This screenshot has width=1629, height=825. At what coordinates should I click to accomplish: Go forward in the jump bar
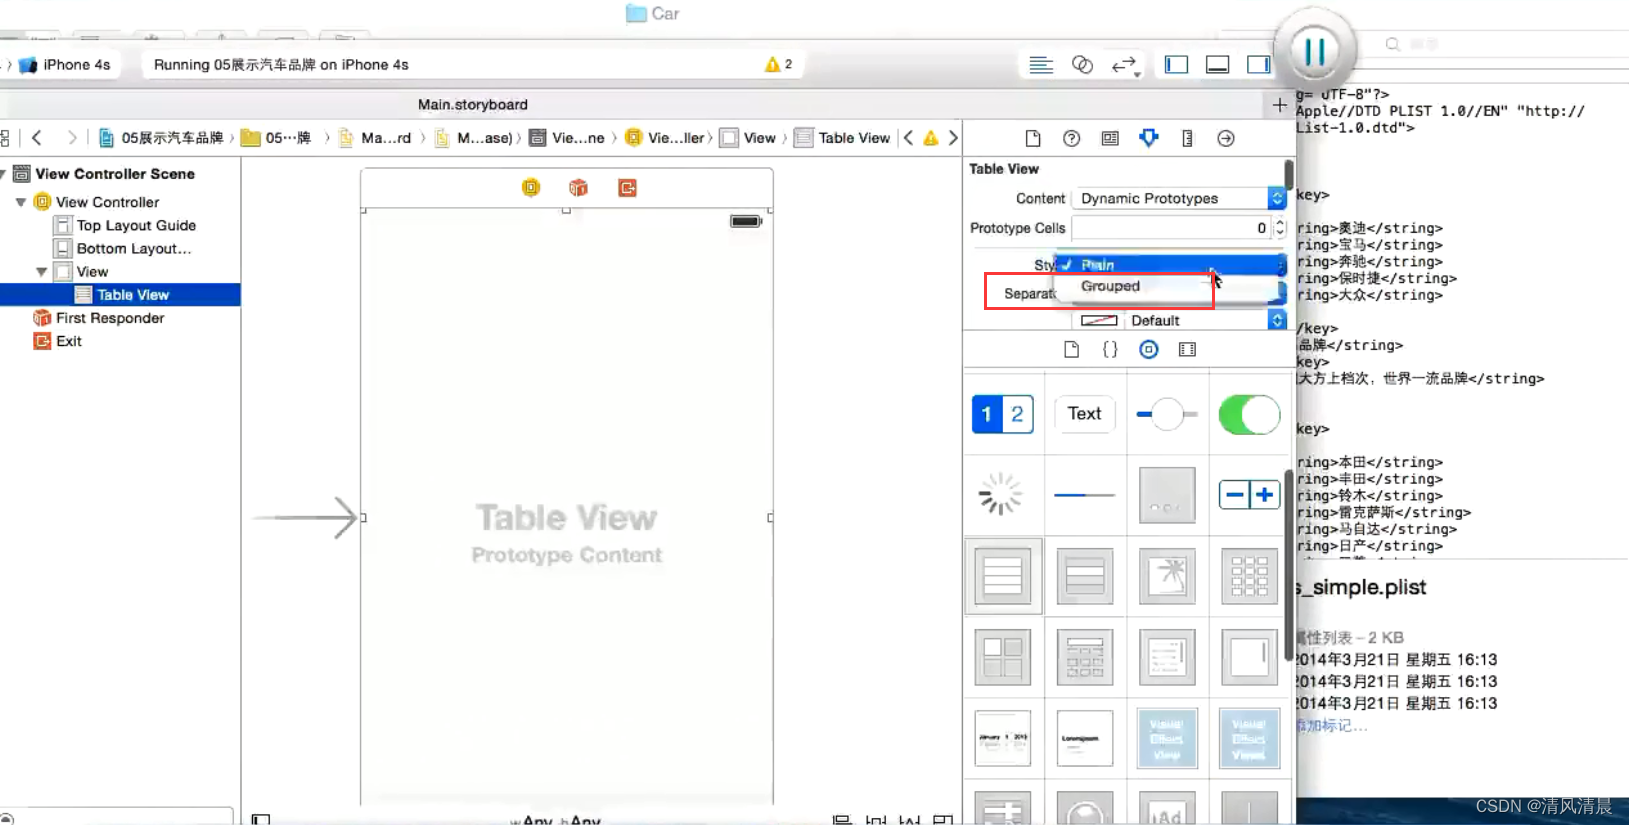tap(71, 138)
